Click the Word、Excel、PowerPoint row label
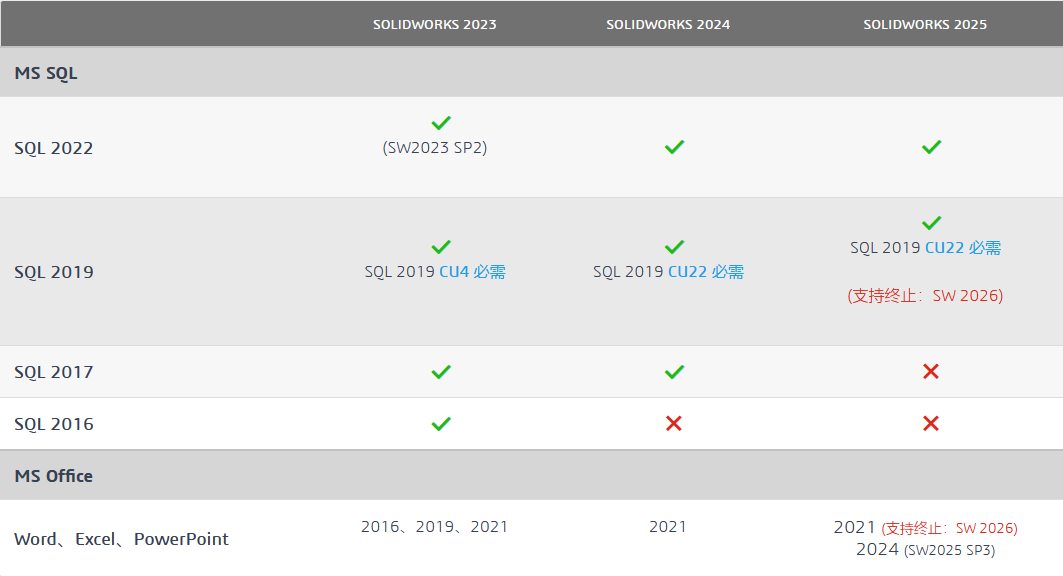Screen dimensions: 1063x576 (121, 539)
